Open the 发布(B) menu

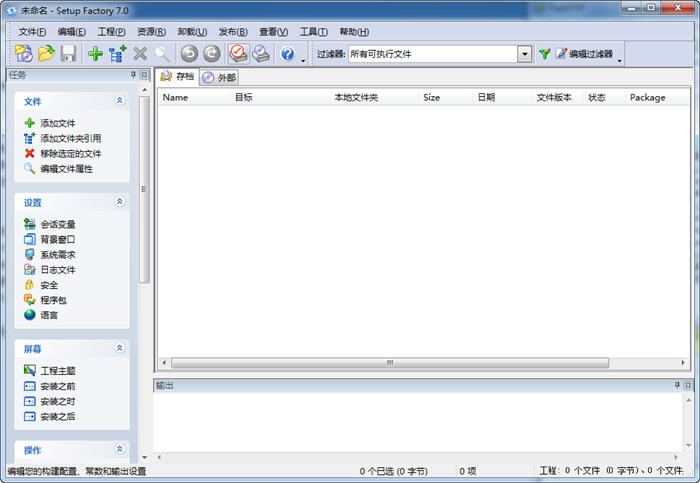coord(233,32)
